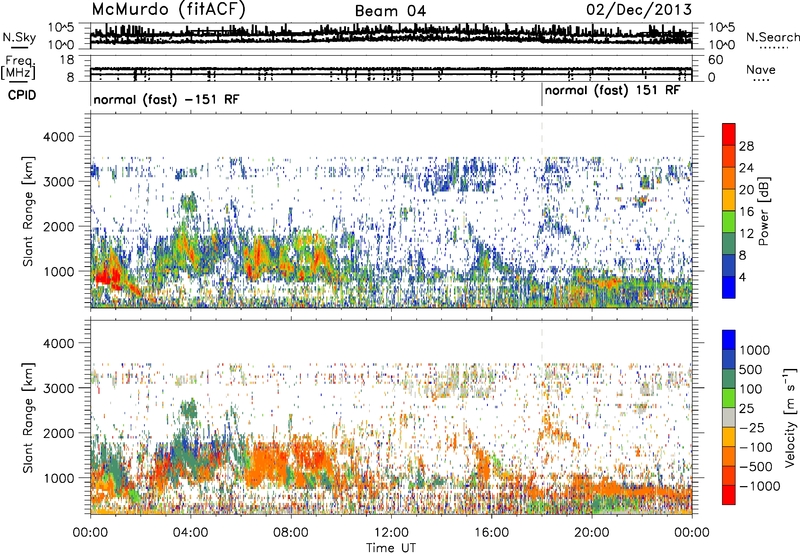Click the 16 label on Power colorbar

tap(746, 212)
